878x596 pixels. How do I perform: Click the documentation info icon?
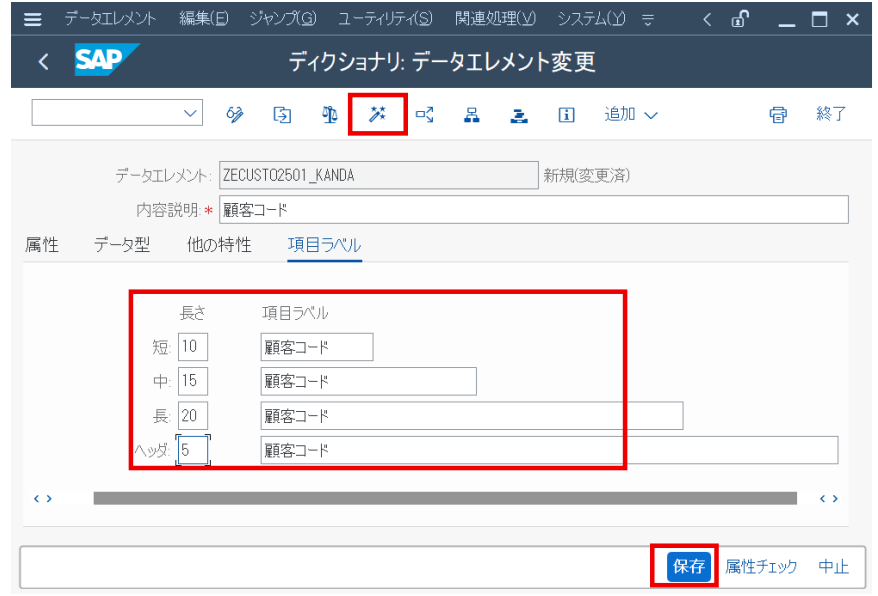click(566, 115)
